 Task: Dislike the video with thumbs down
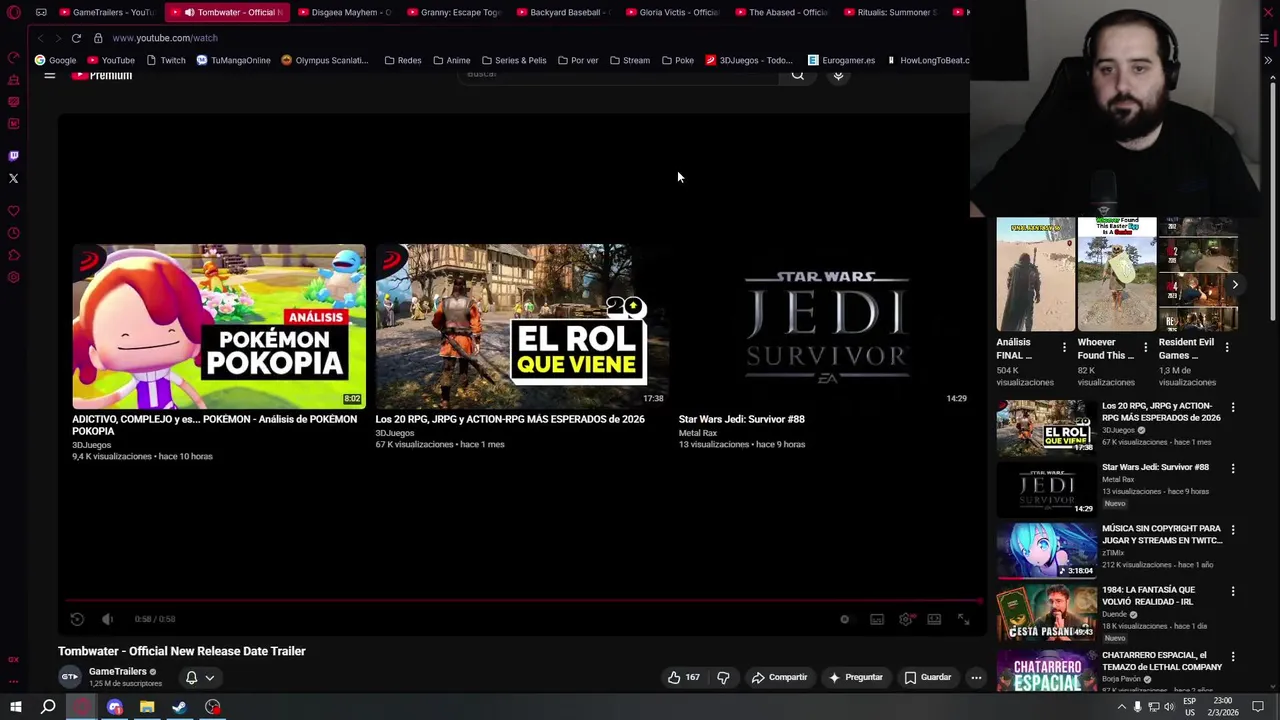[x=723, y=677]
